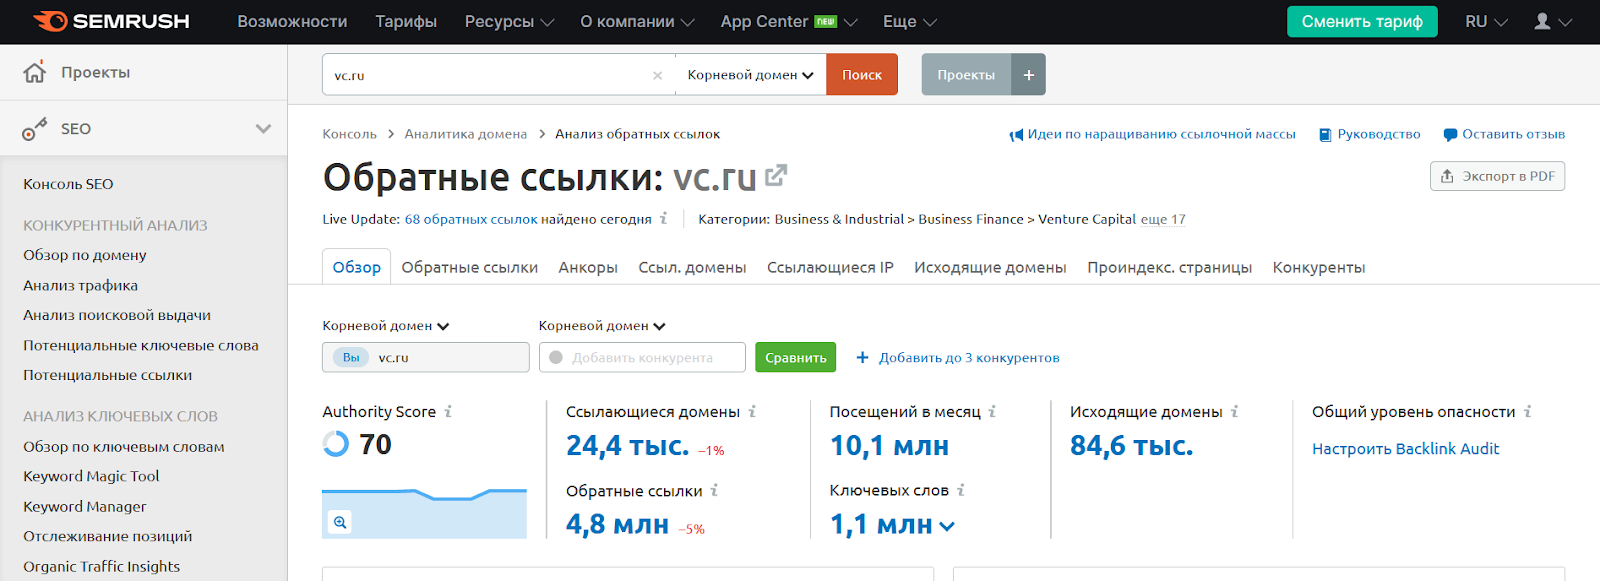Click the Authority Score trend chart
1600x581 pixels.
point(424,513)
